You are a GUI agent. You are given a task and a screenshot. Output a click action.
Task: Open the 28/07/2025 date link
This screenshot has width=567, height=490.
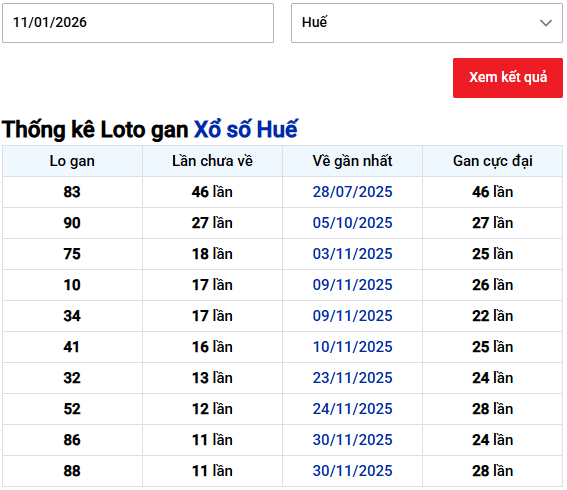coord(352,192)
